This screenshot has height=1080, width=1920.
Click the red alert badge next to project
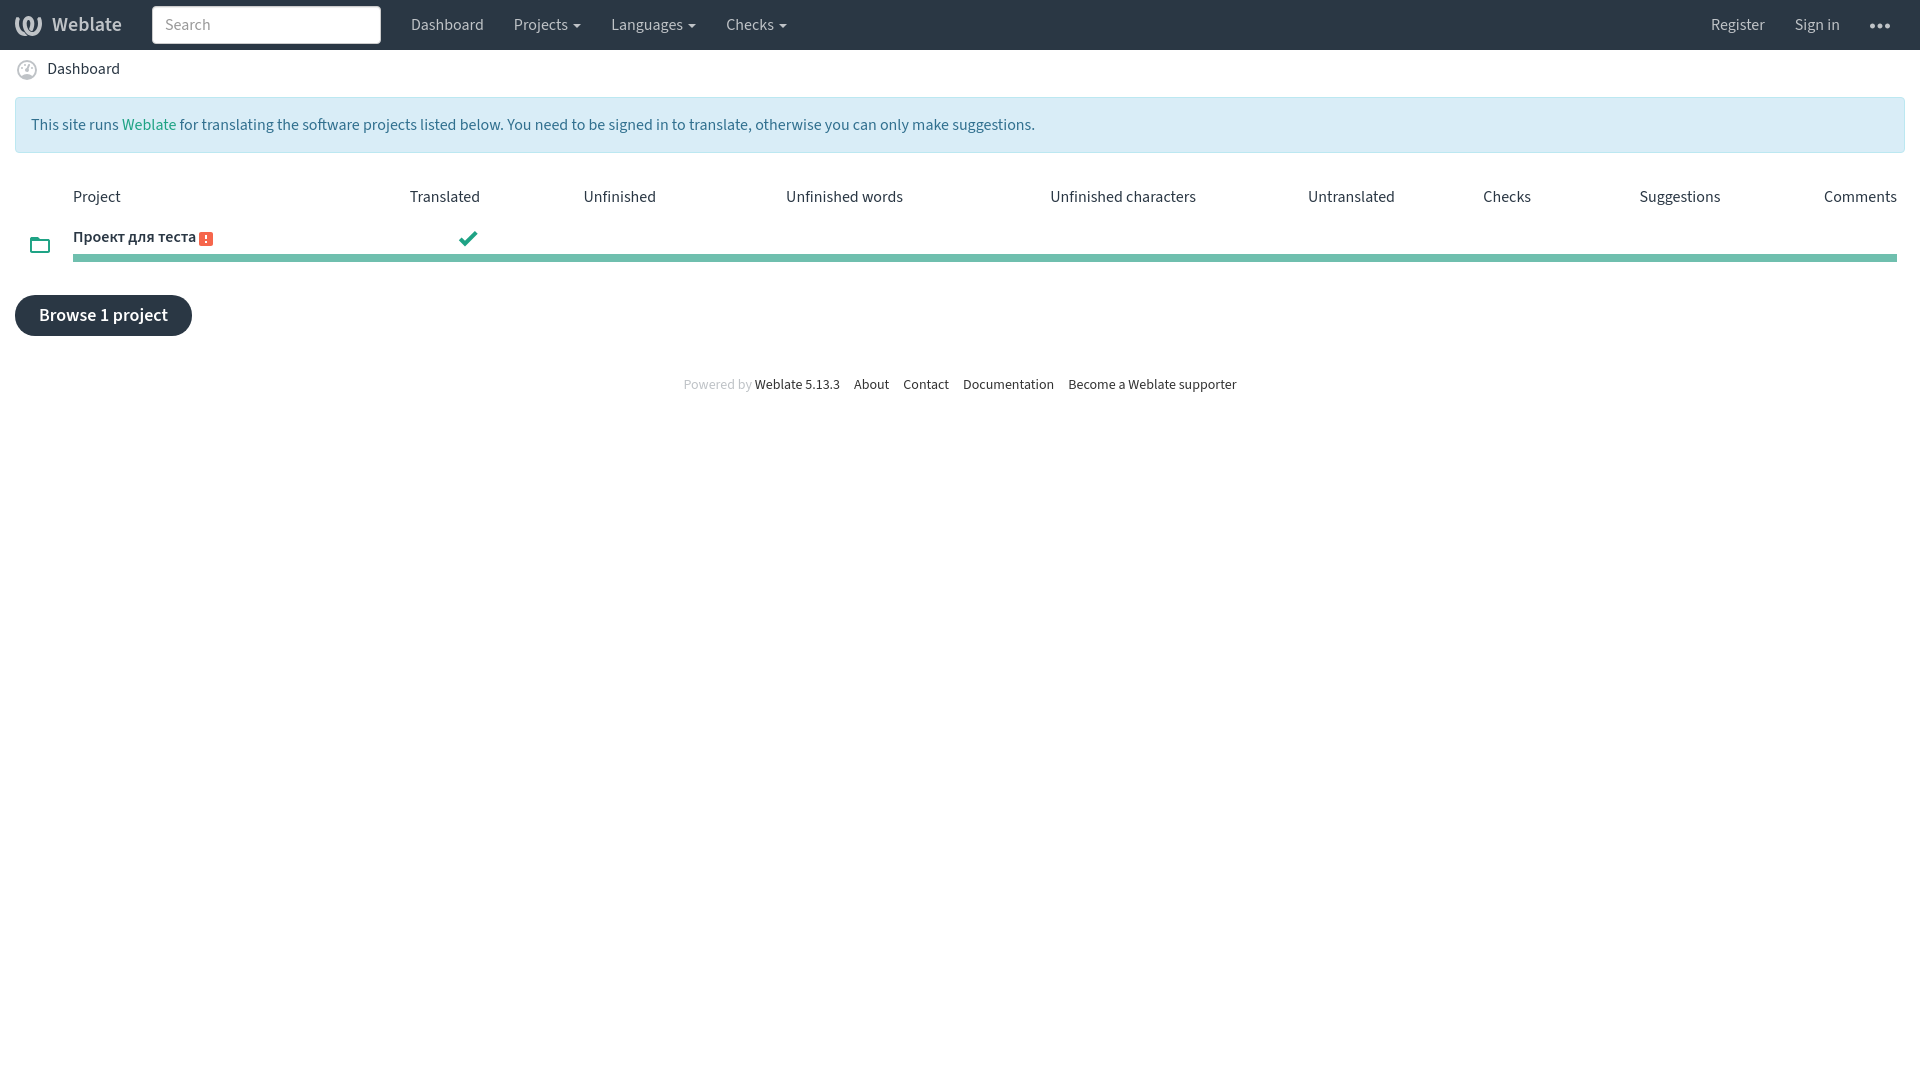pos(206,239)
